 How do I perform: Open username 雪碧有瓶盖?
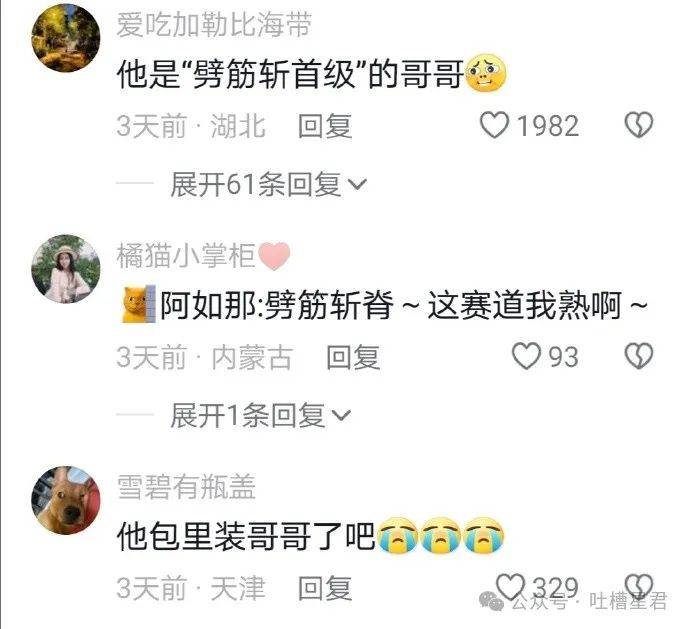pos(186,487)
